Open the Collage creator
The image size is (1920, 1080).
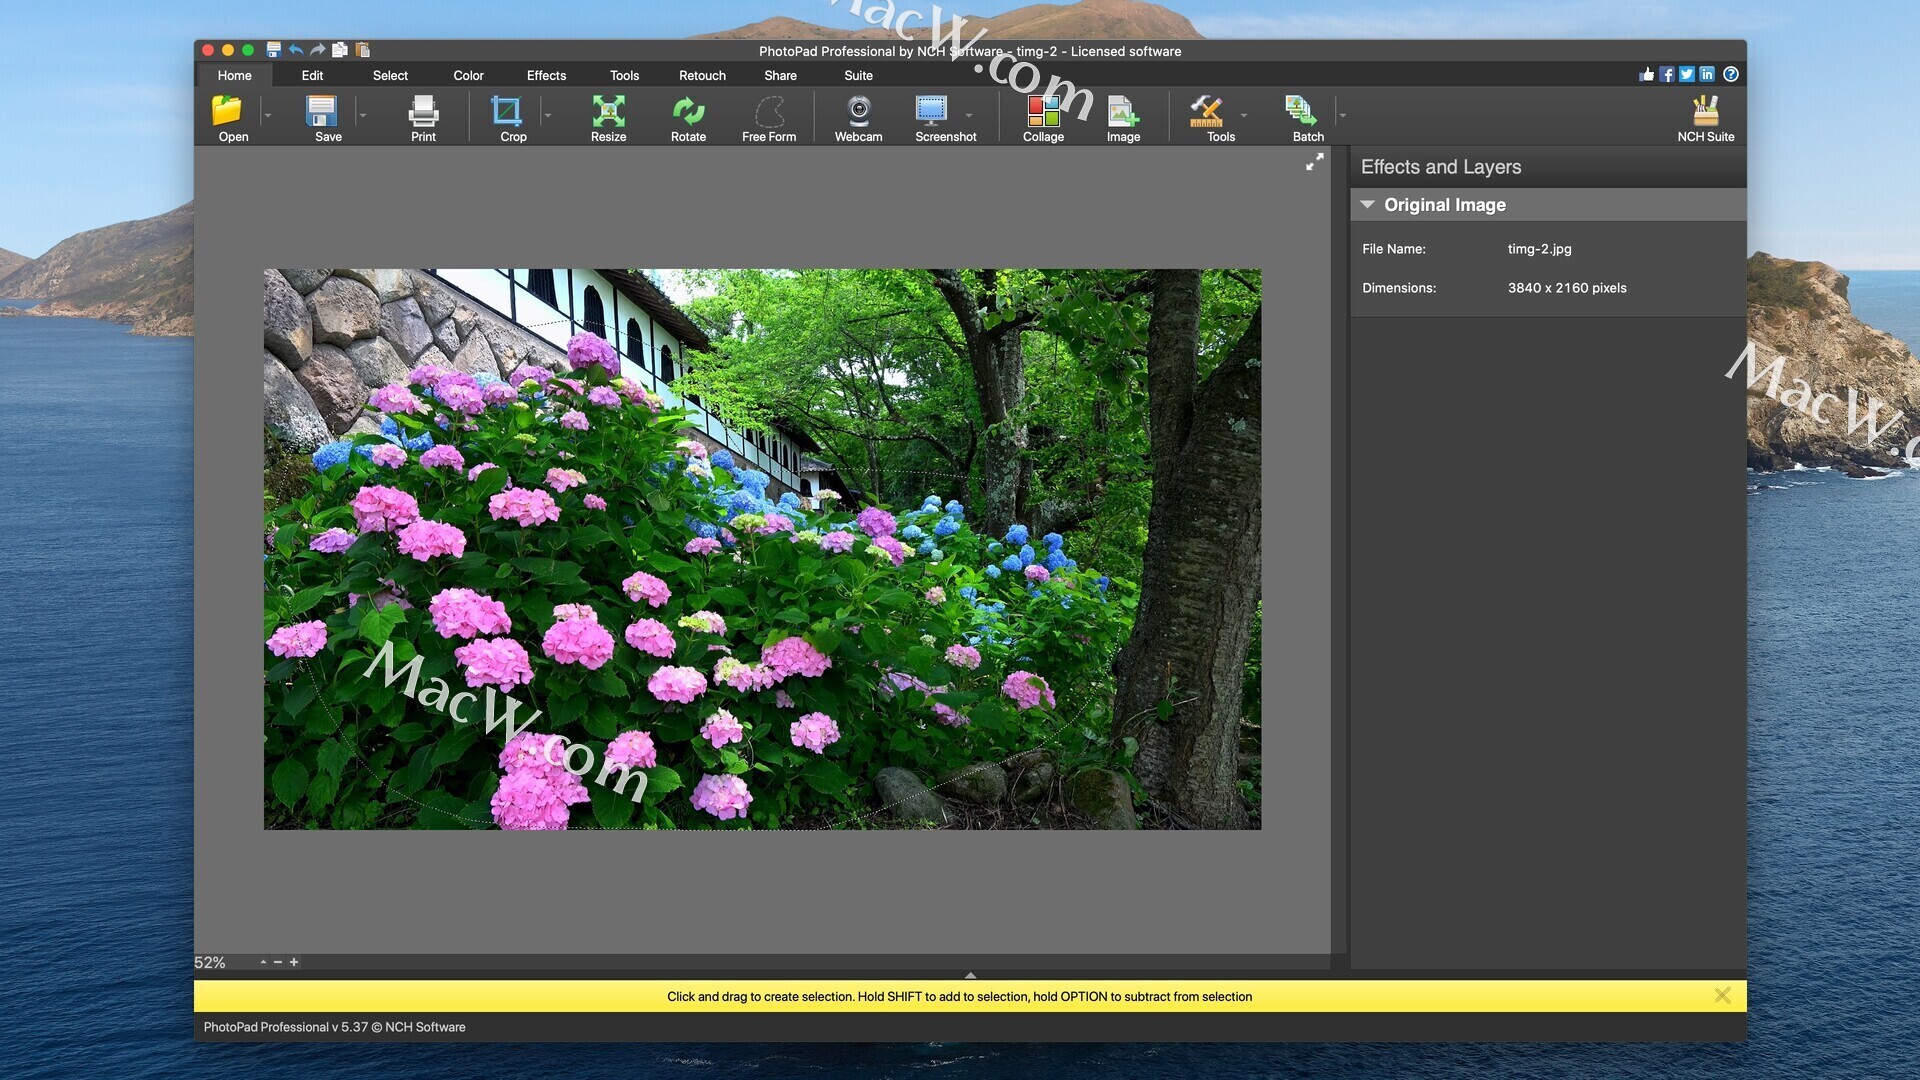(1043, 111)
